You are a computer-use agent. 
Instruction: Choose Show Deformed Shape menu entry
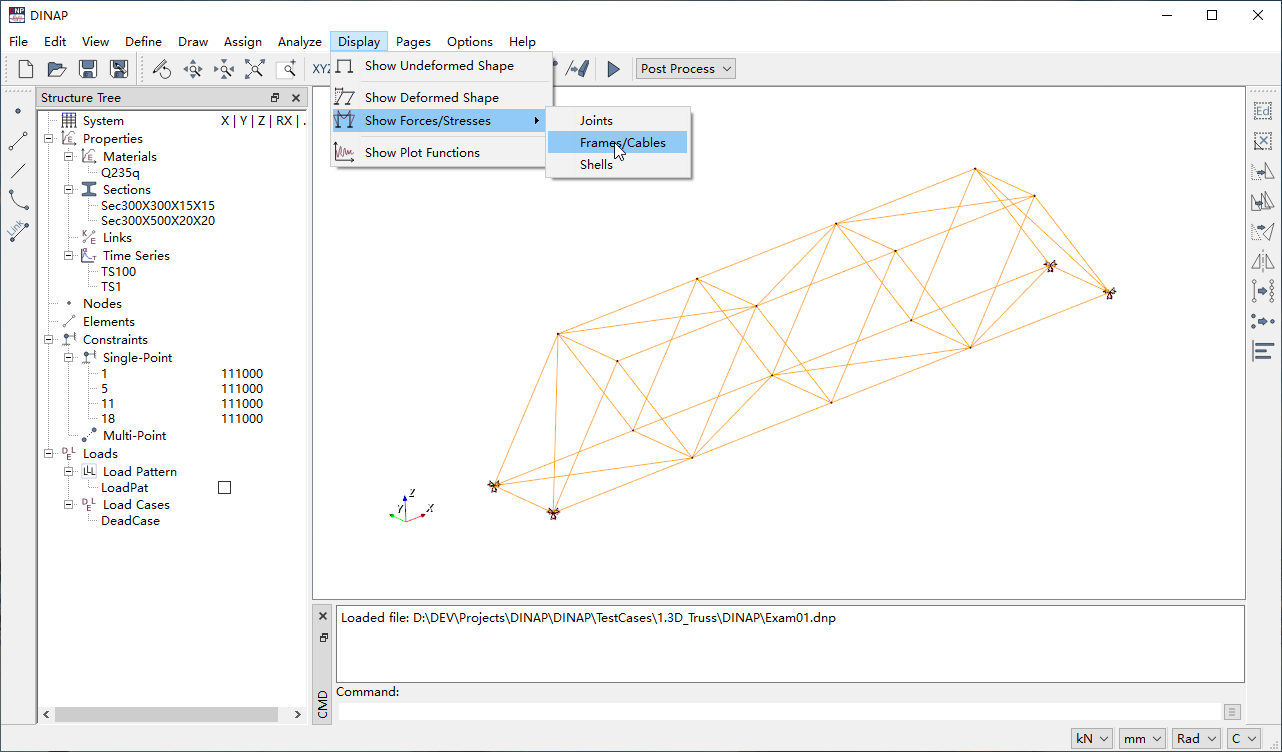431,98
